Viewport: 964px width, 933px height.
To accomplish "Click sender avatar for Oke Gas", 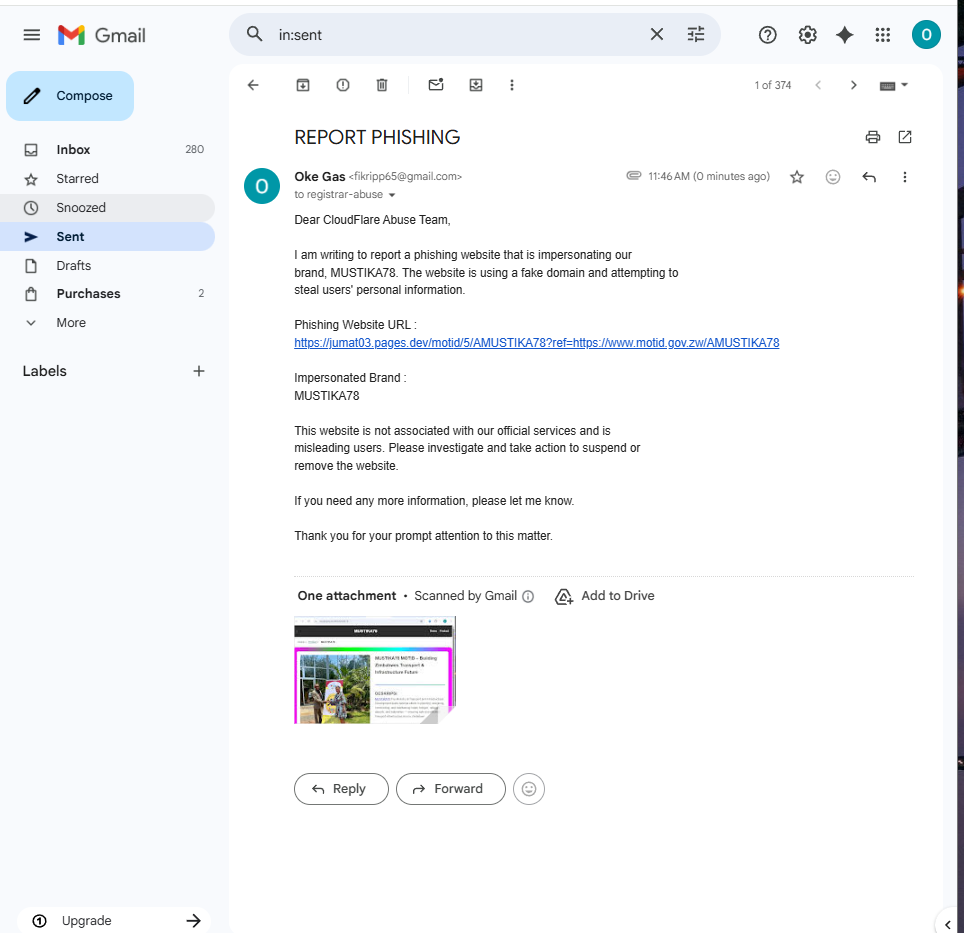I will [262, 186].
